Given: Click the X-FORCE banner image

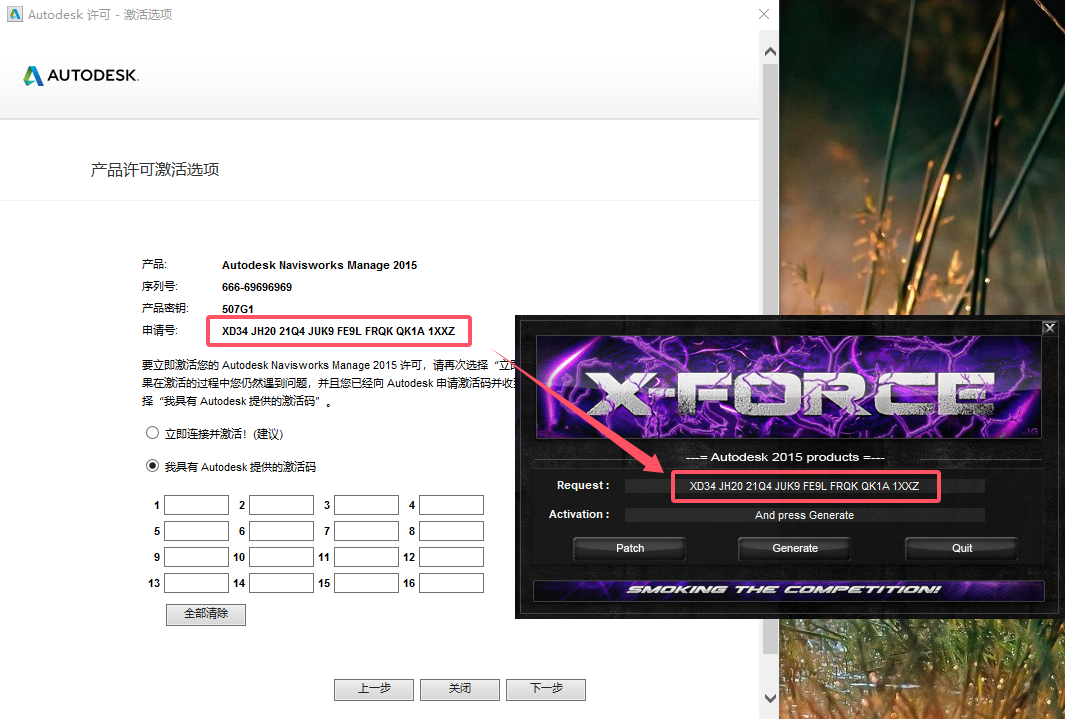Looking at the screenshot, I should tap(789, 388).
